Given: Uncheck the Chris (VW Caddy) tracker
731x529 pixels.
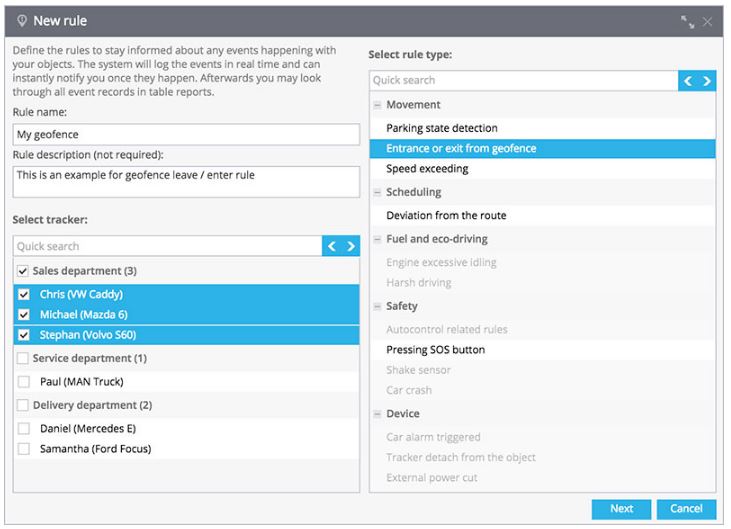Looking at the screenshot, I should (23, 295).
